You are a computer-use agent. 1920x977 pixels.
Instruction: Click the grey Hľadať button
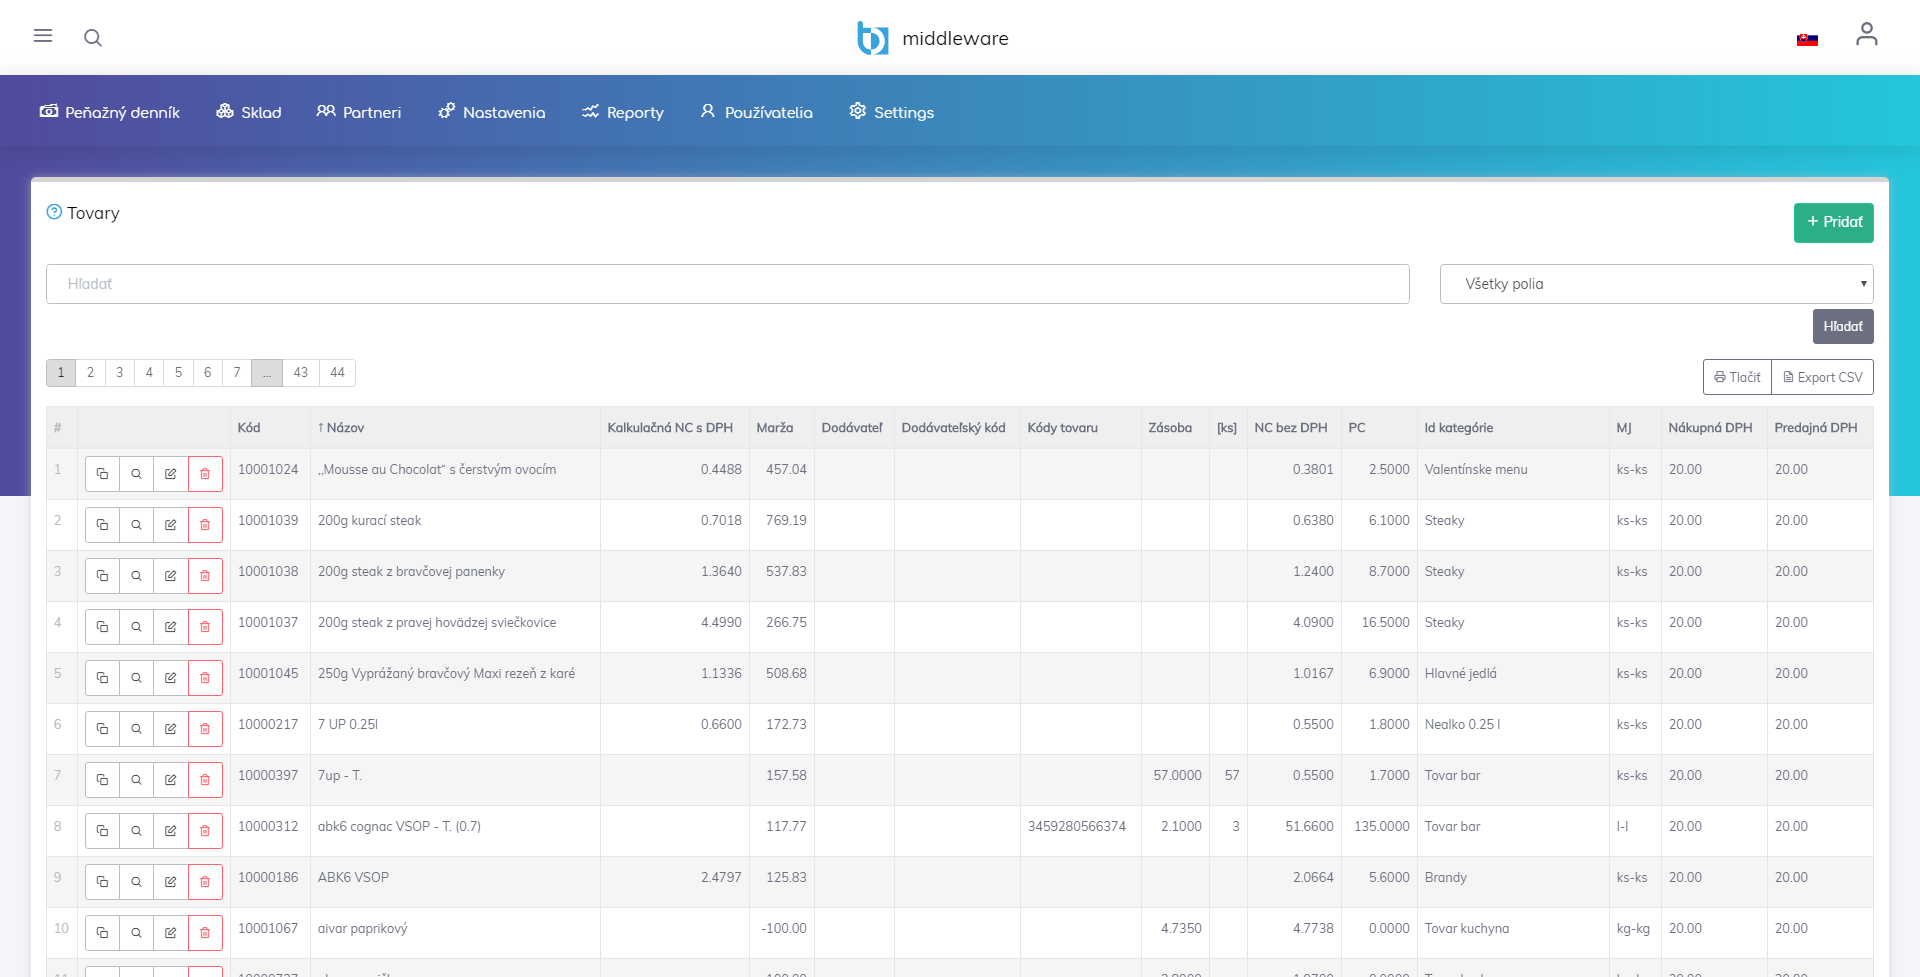[1842, 326]
